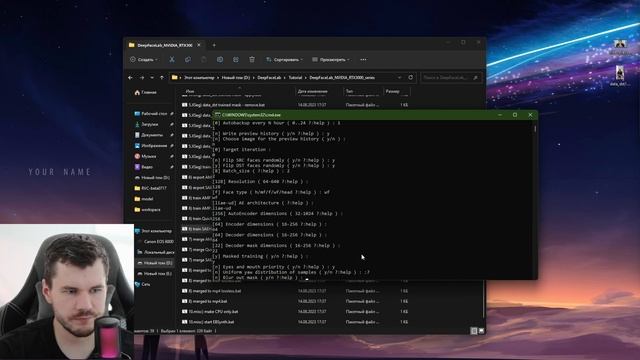
Task: Open Загрузки (Downloads) in the sidebar
Action: coord(147,124)
